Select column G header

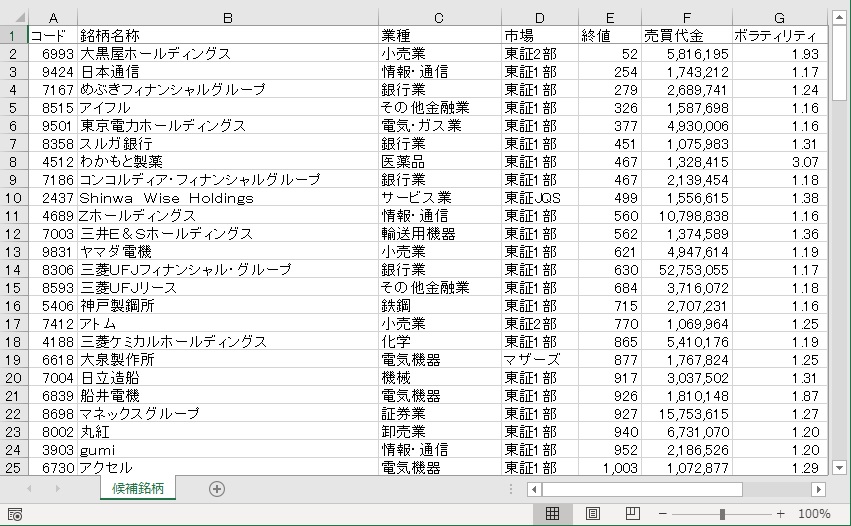[780, 18]
